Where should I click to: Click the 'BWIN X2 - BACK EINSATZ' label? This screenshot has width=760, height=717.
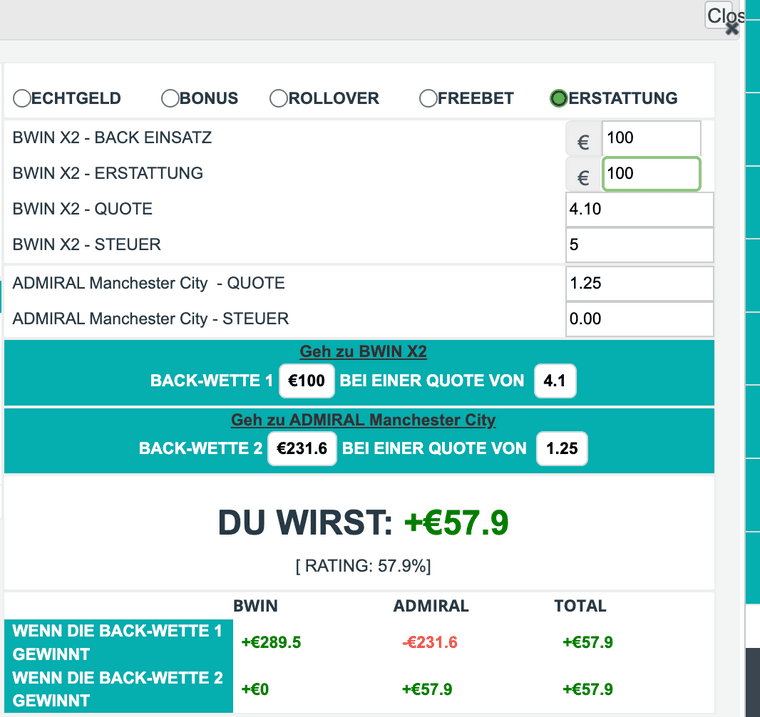pos(112,138)
